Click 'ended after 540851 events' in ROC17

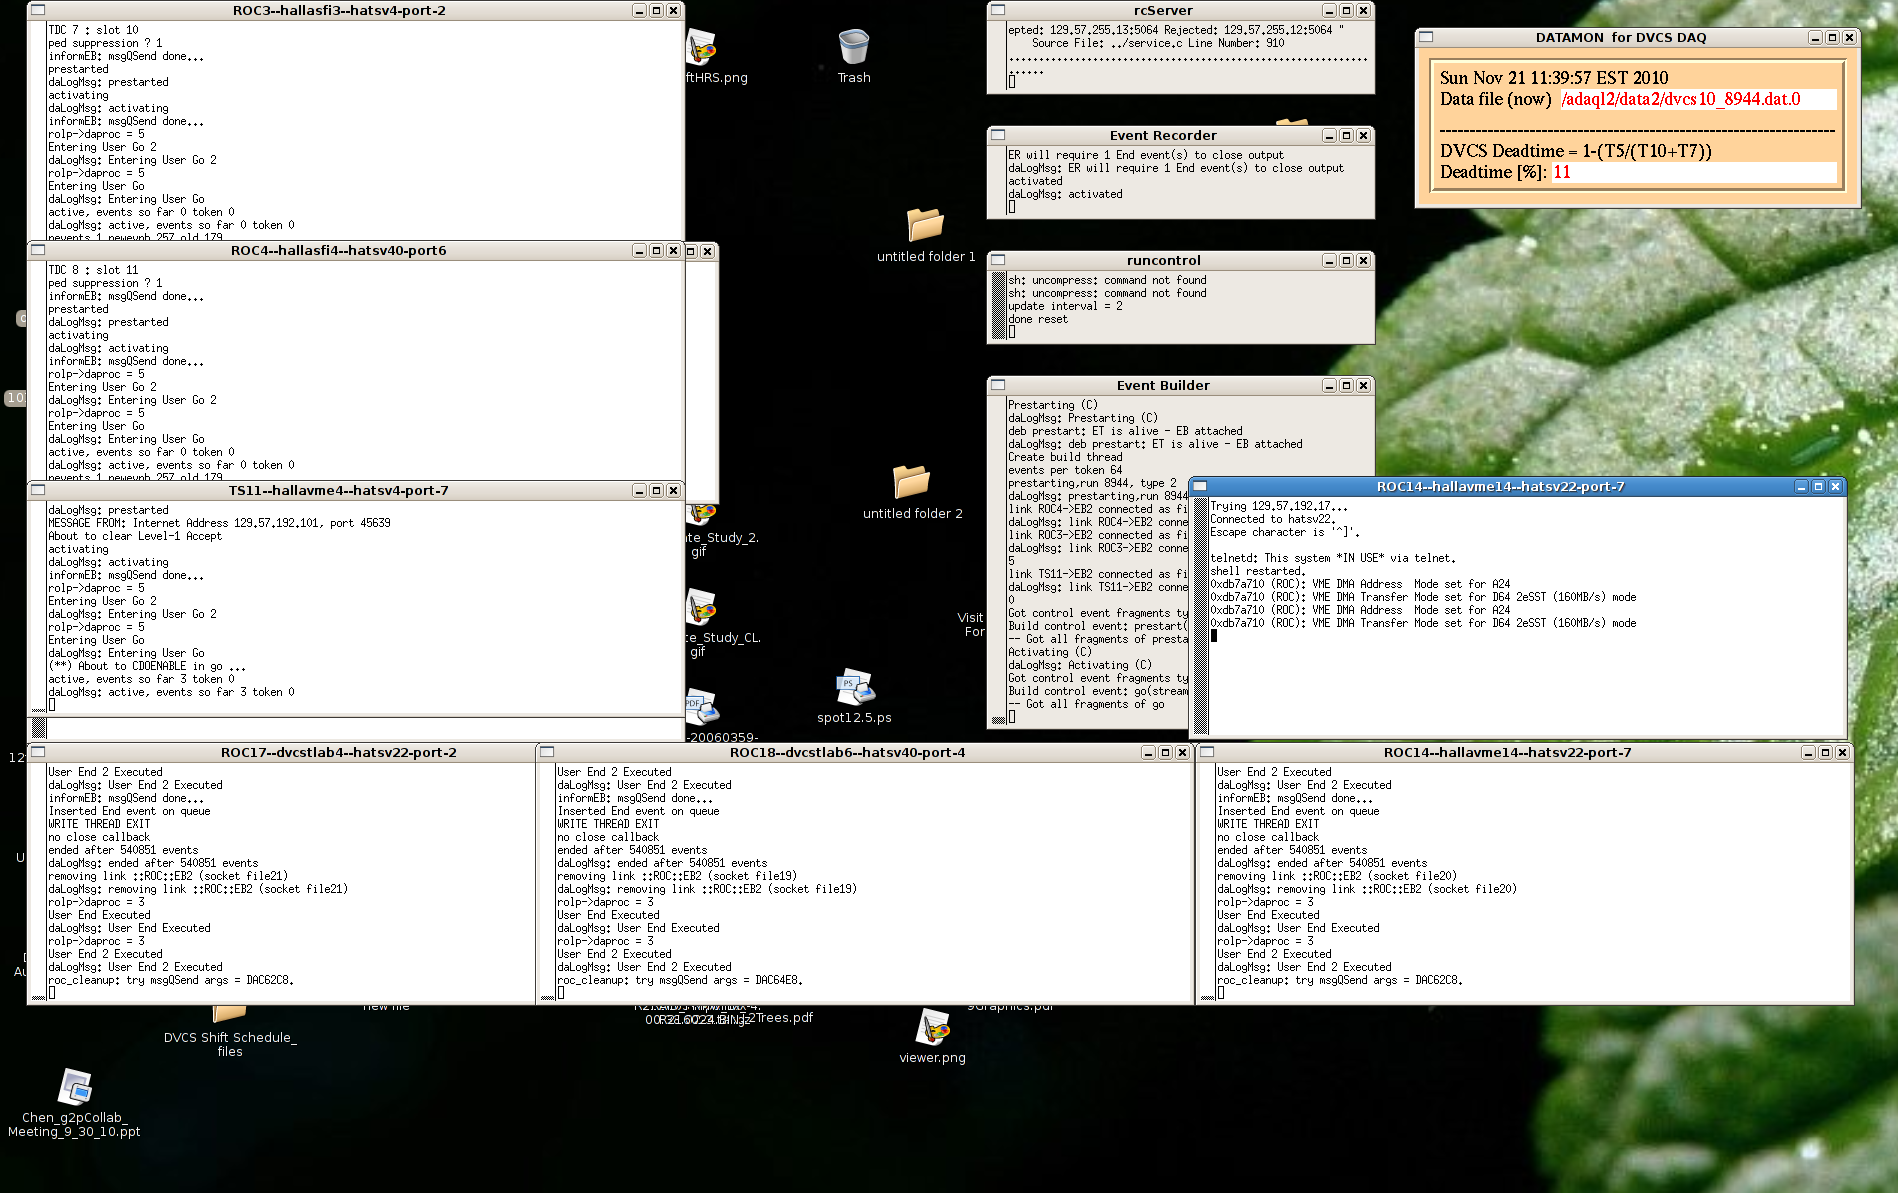(x=123, y=850)
